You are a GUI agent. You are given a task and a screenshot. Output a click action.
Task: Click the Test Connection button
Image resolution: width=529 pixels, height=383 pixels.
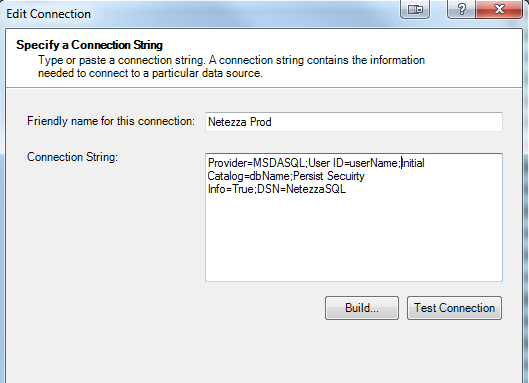(x=454, y=308)
